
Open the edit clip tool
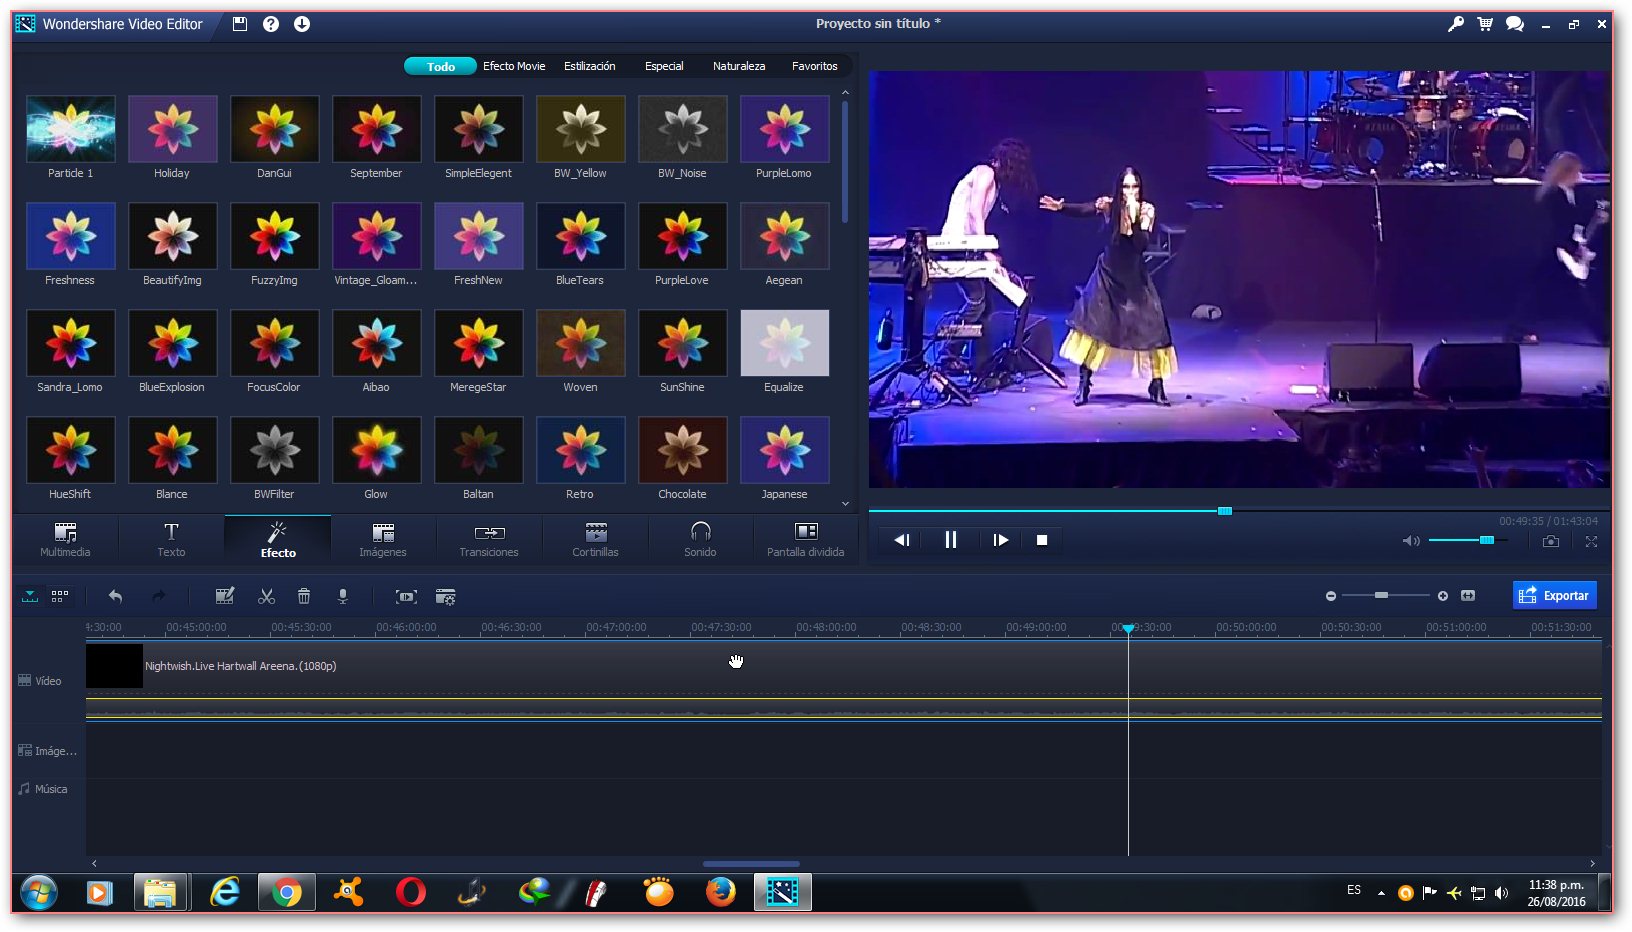tap(225, 596)
